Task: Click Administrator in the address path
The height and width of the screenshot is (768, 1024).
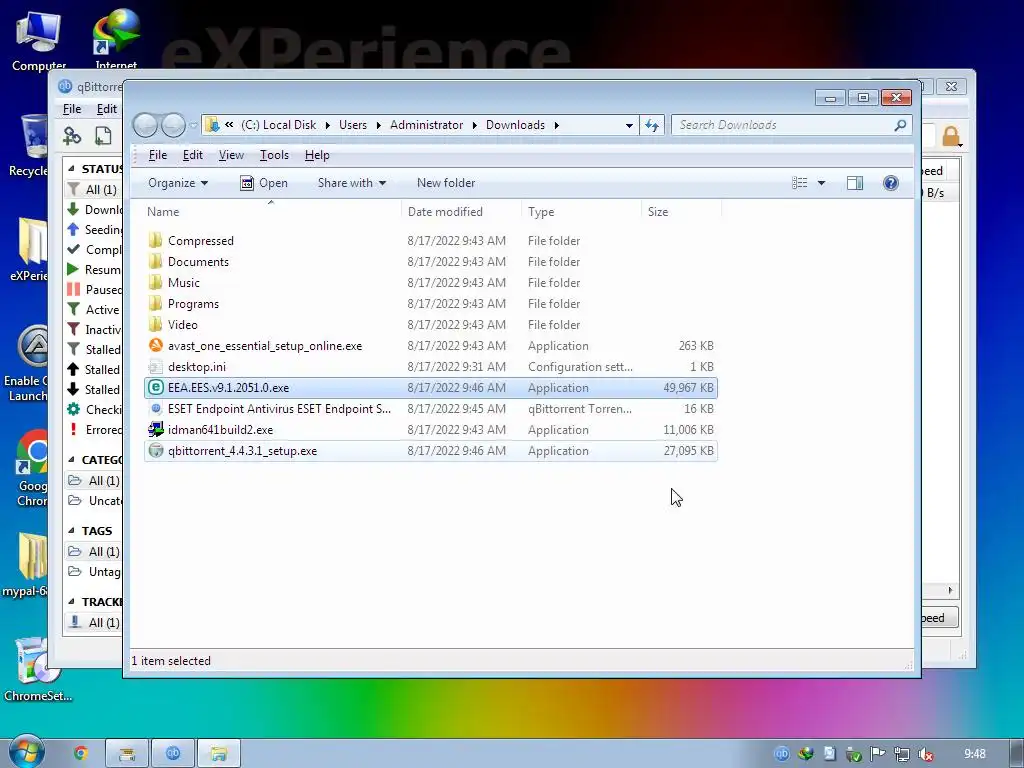Action: (x=426, y=125)
